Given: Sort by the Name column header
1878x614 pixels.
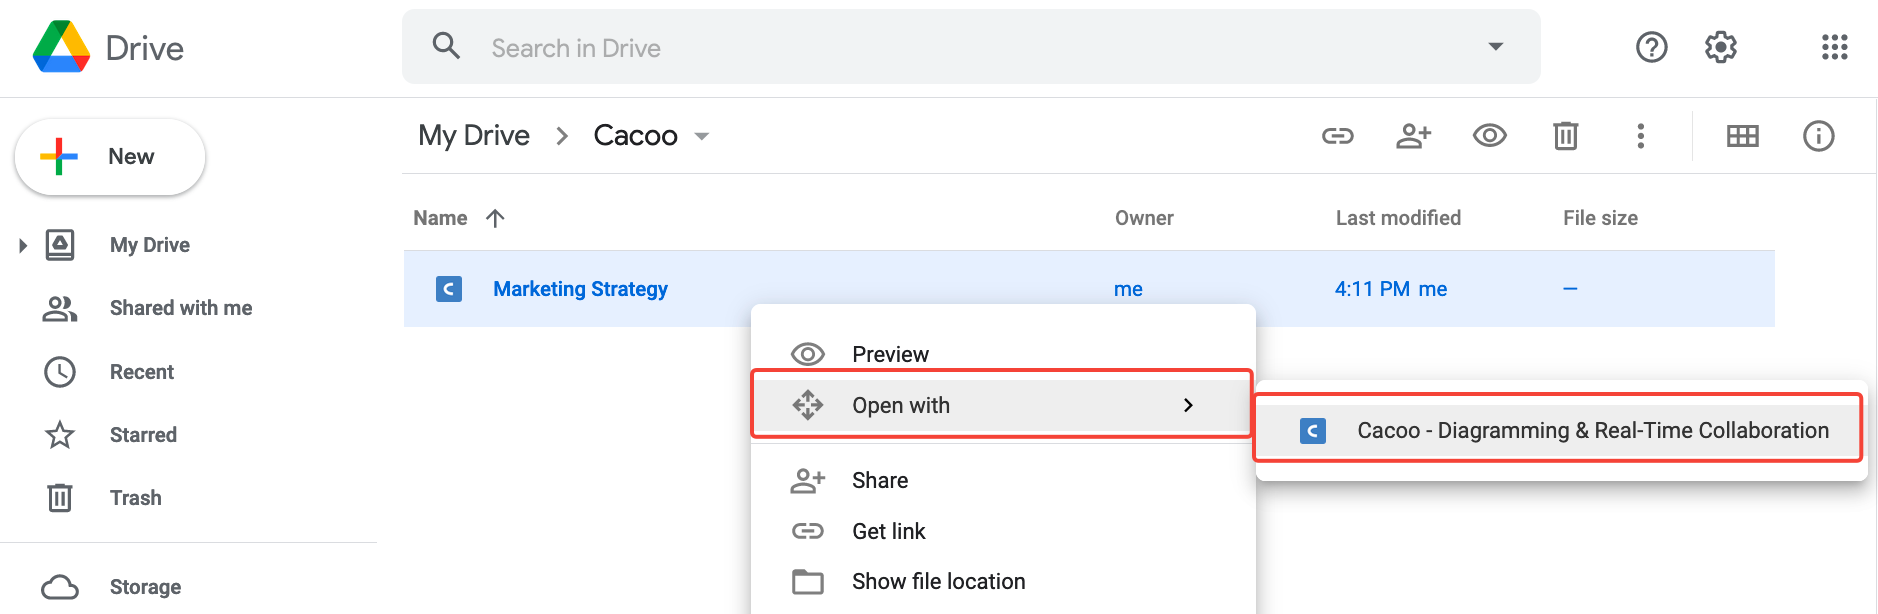Looking at the screenshot, I should (440, 218).
